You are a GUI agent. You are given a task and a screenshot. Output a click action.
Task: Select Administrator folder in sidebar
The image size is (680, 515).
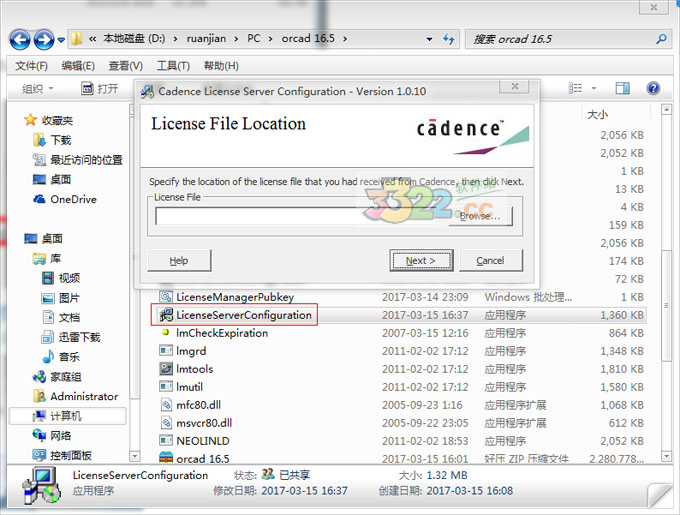75,396
